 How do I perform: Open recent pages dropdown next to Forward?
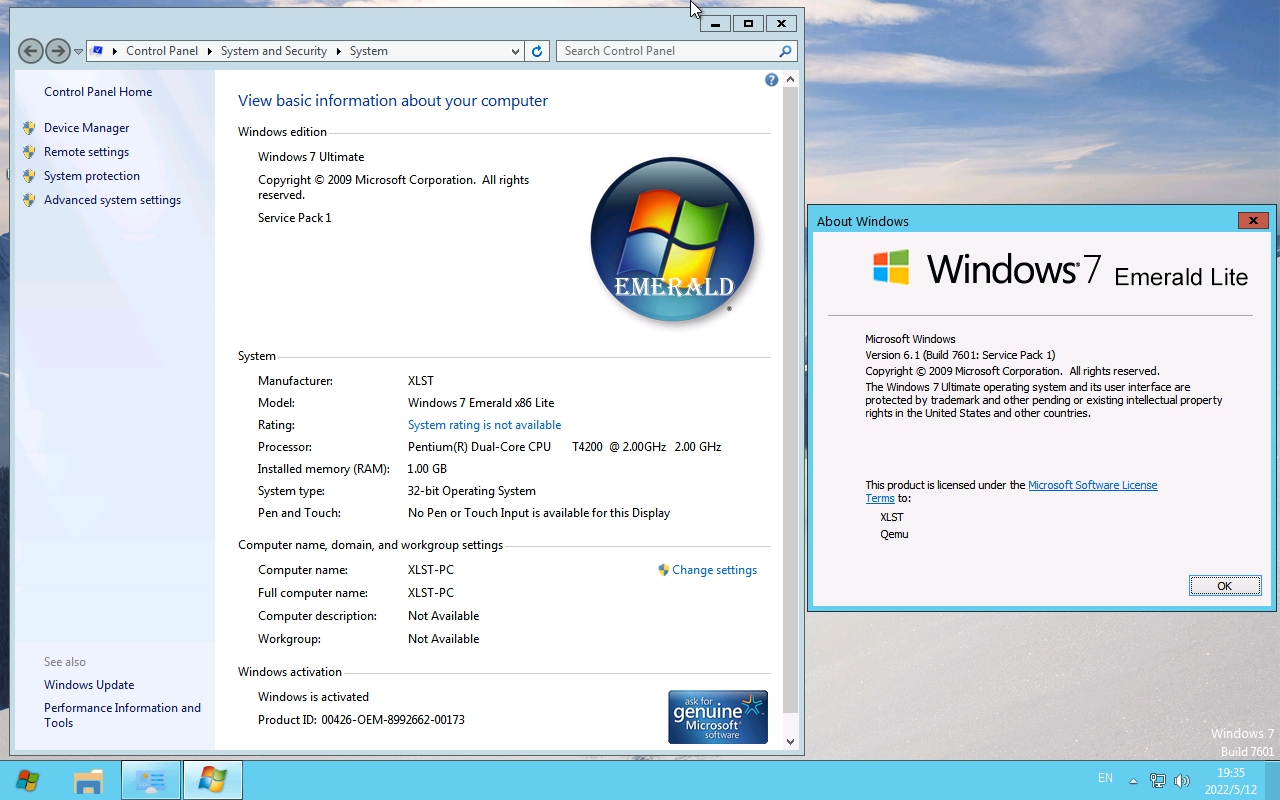(78, 52)
